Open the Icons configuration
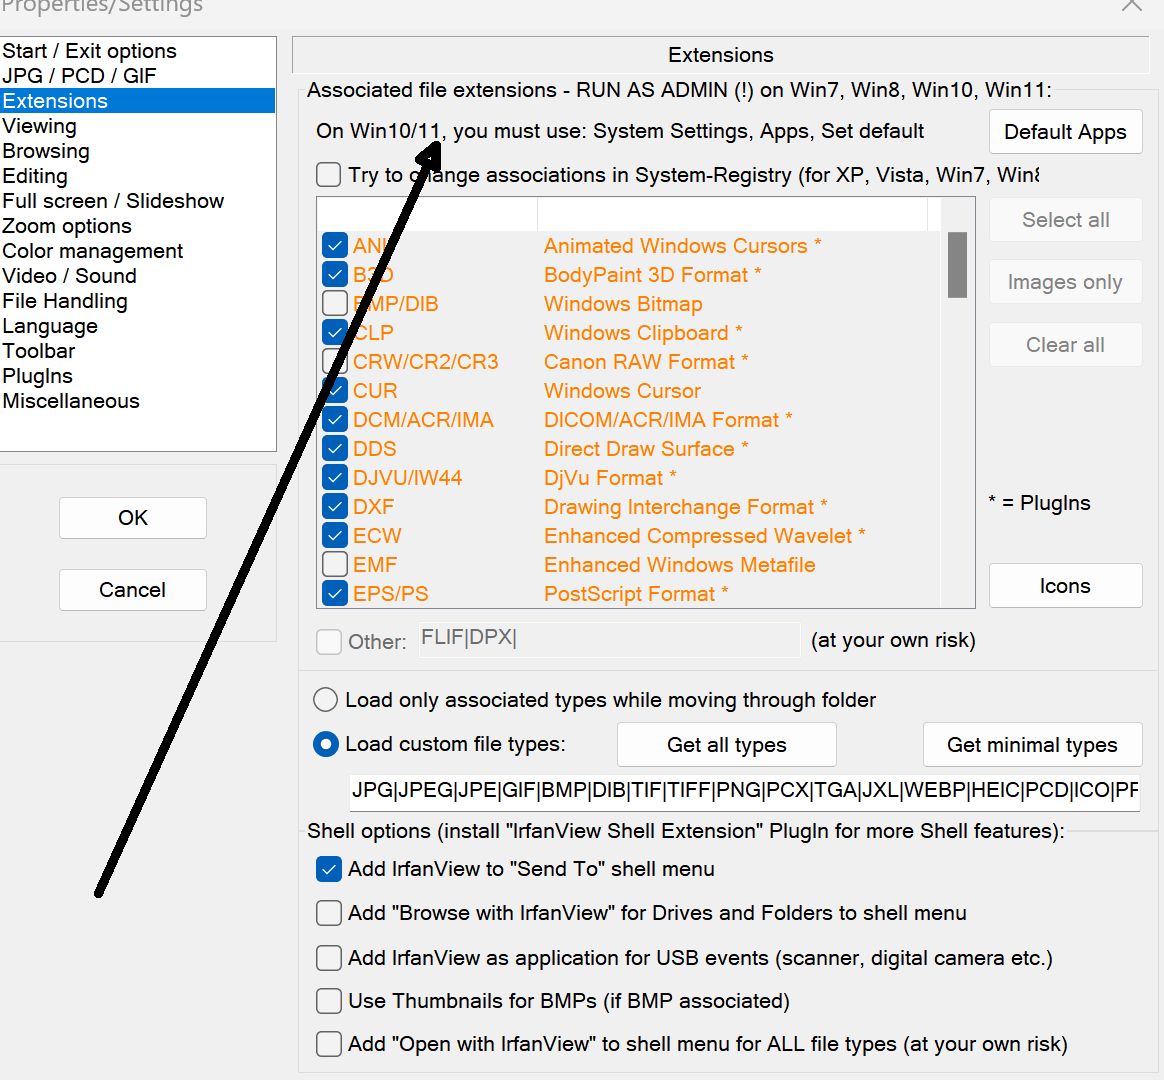The width and height of the screenshot is (1164, 1080). [1065, 585]
